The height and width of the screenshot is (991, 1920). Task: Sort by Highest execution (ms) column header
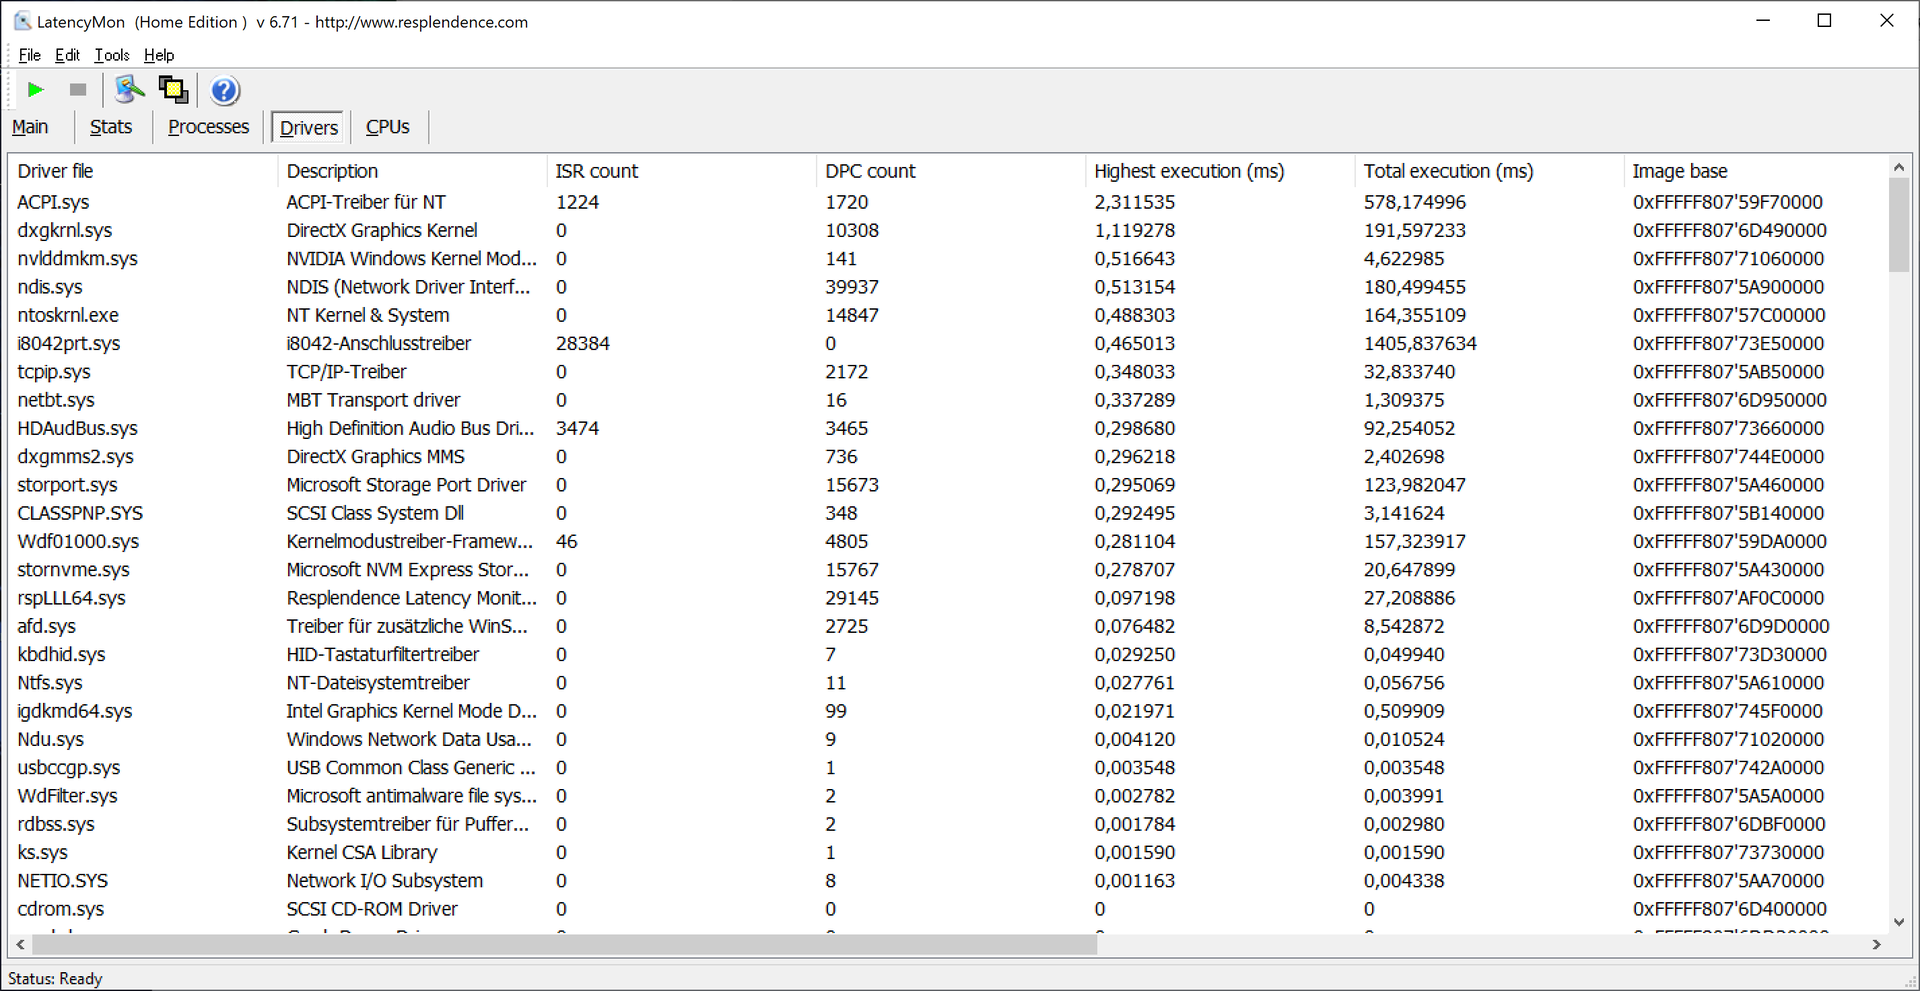[x=1219, y=171]
